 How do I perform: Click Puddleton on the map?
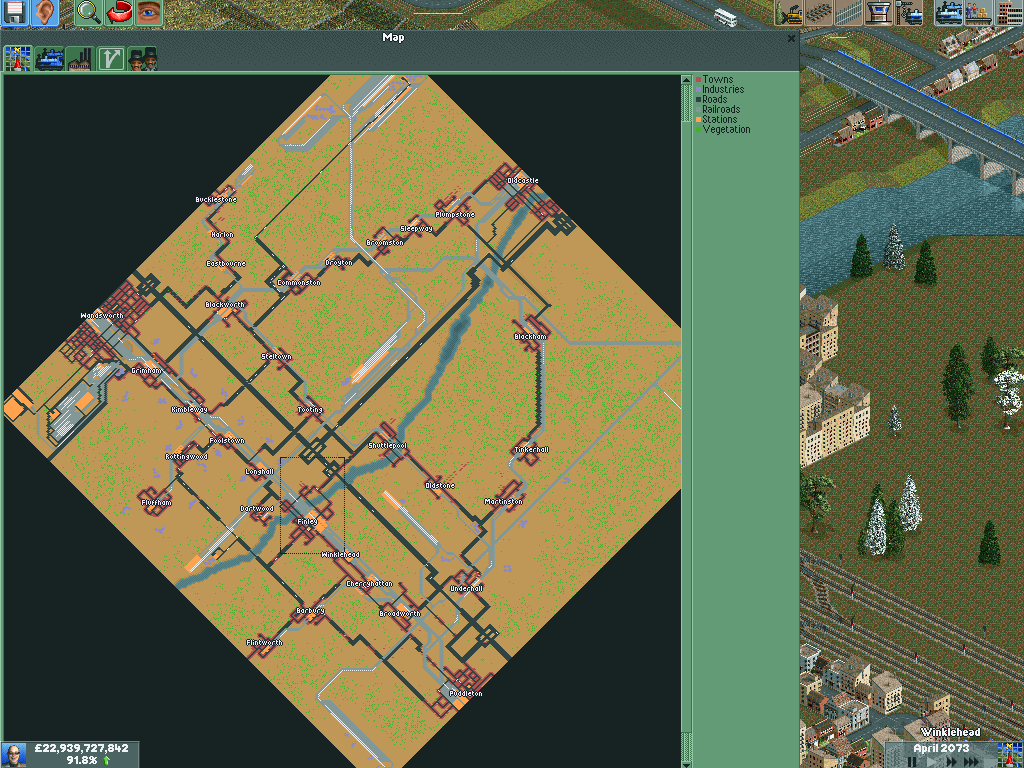coord(466,694)
